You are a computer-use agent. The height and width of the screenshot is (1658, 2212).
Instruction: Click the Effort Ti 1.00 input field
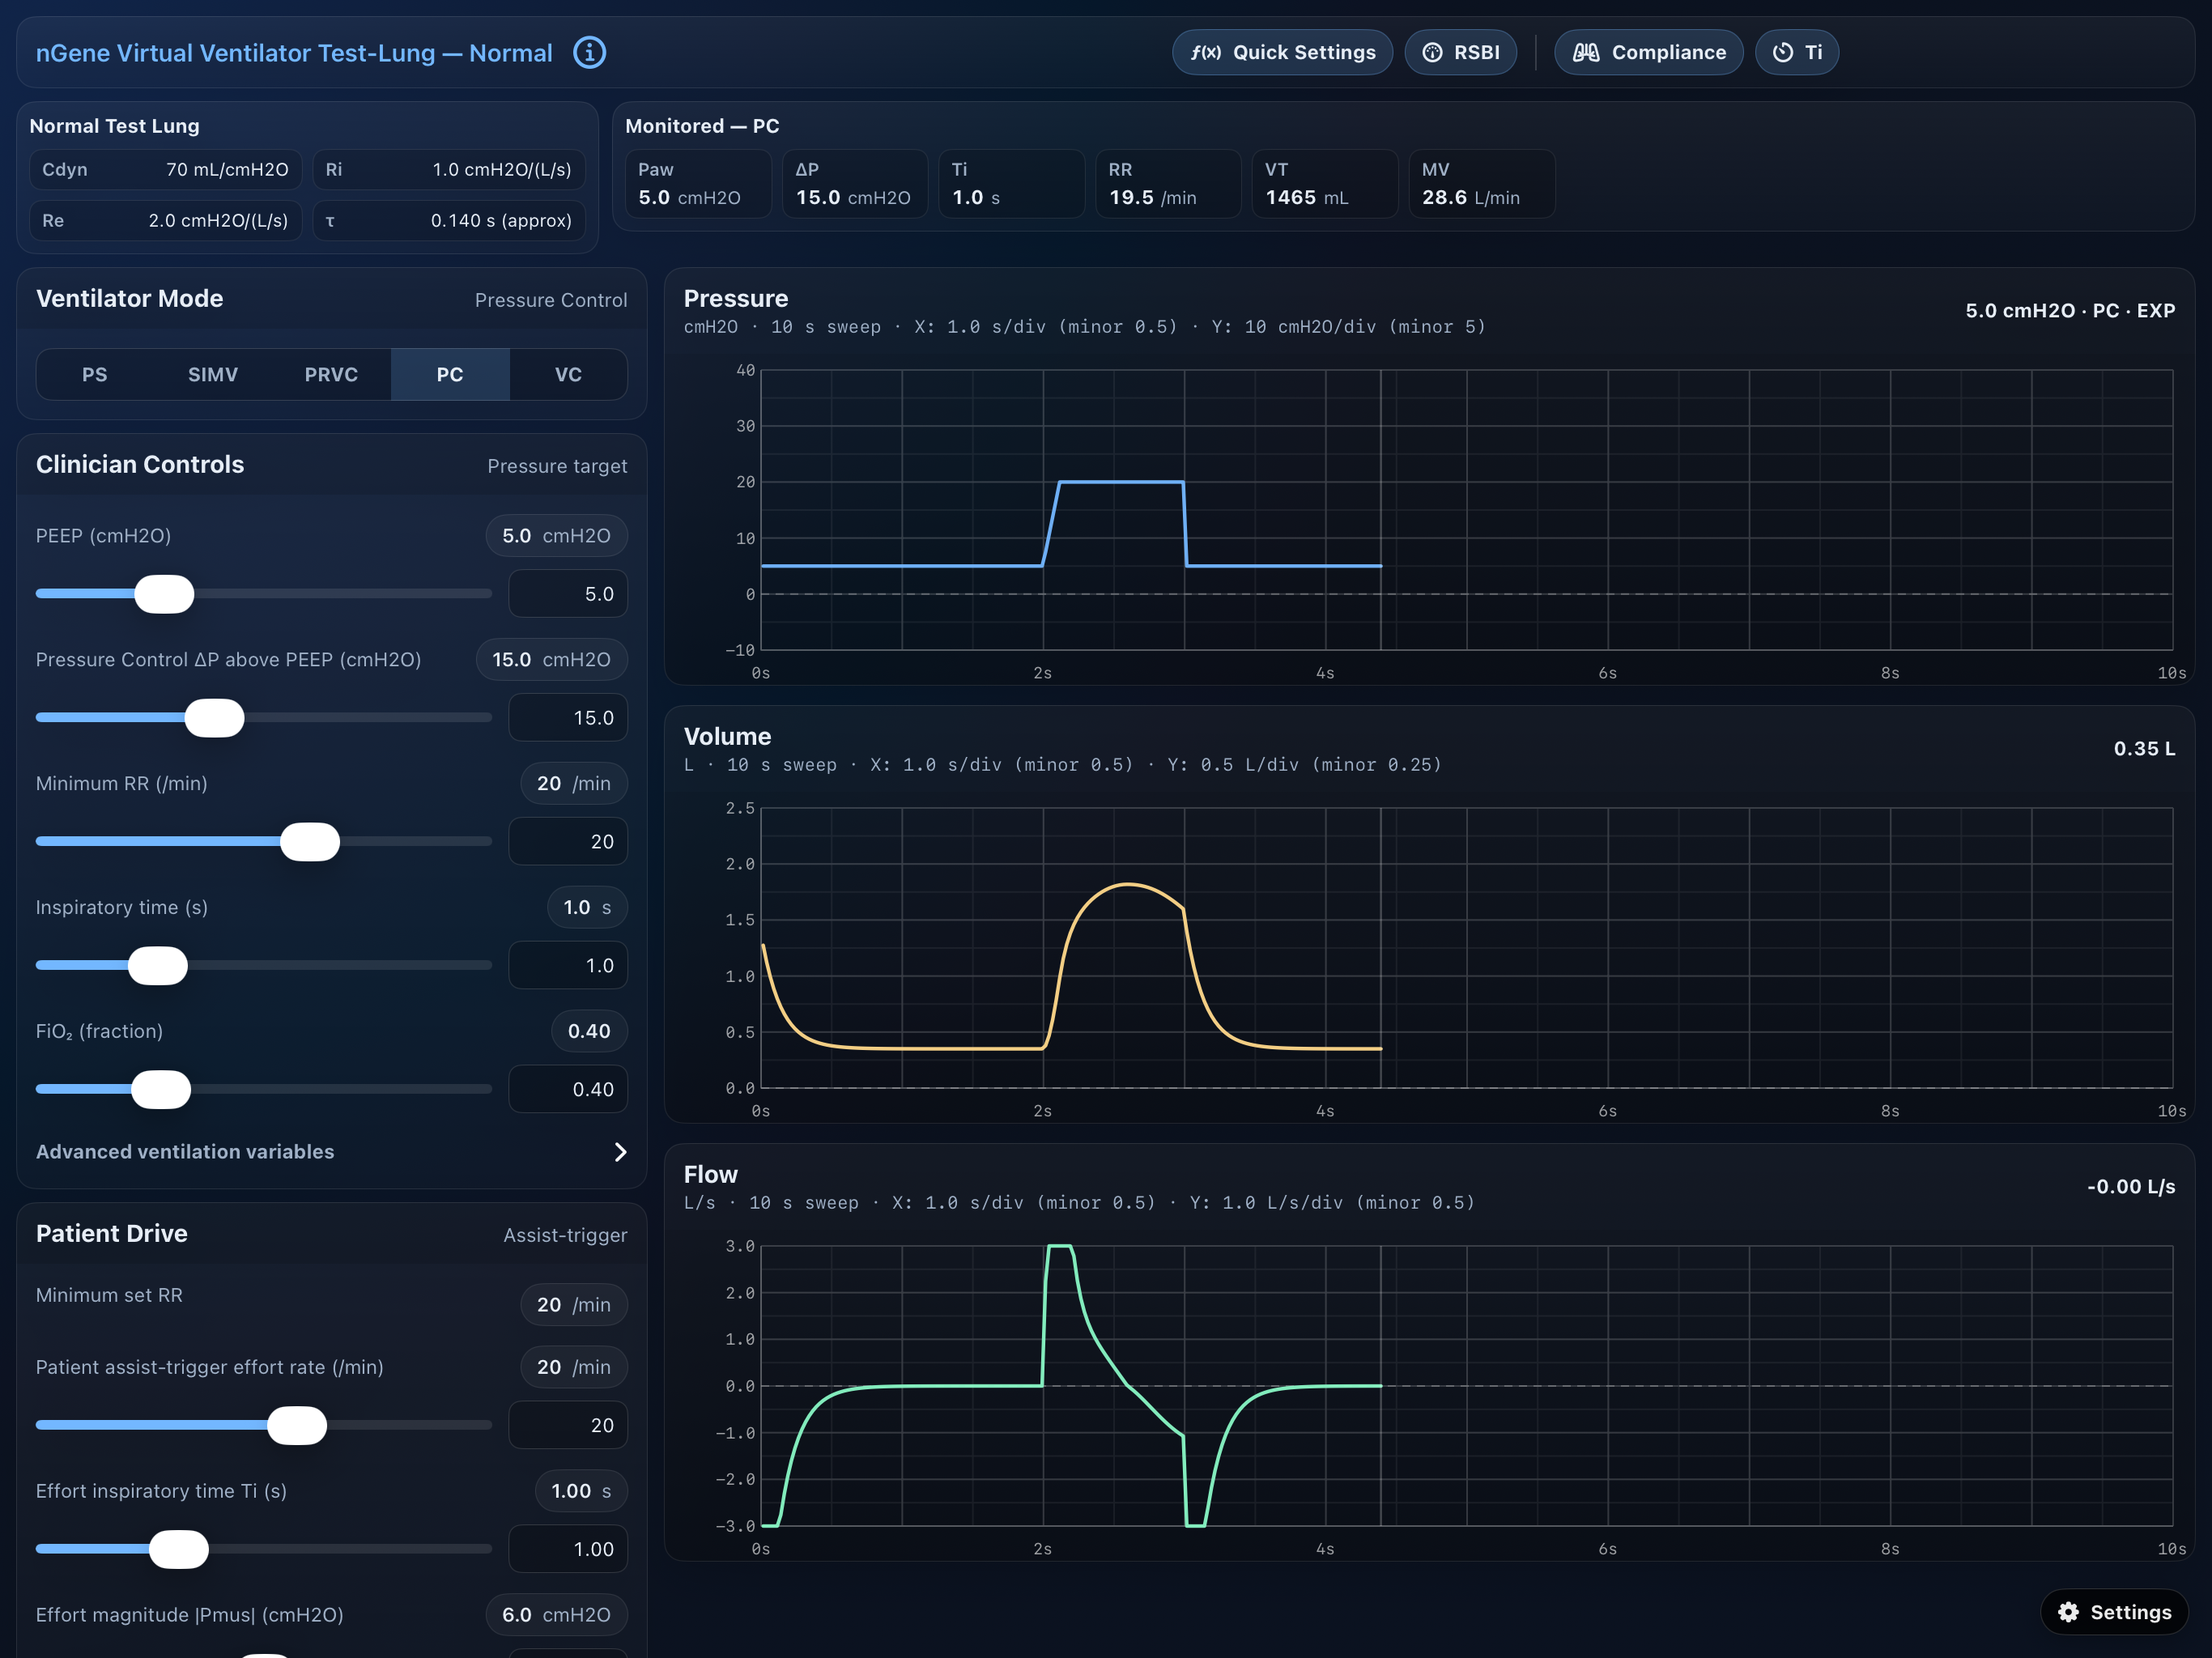pyautogui.click(x=568, y=1550)
